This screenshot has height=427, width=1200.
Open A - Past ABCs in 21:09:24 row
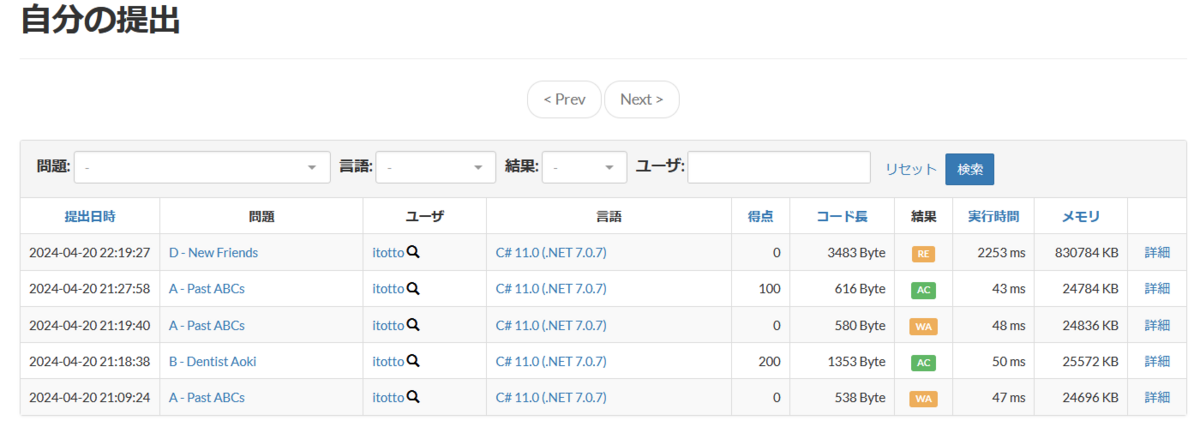(x=207, y=397)
